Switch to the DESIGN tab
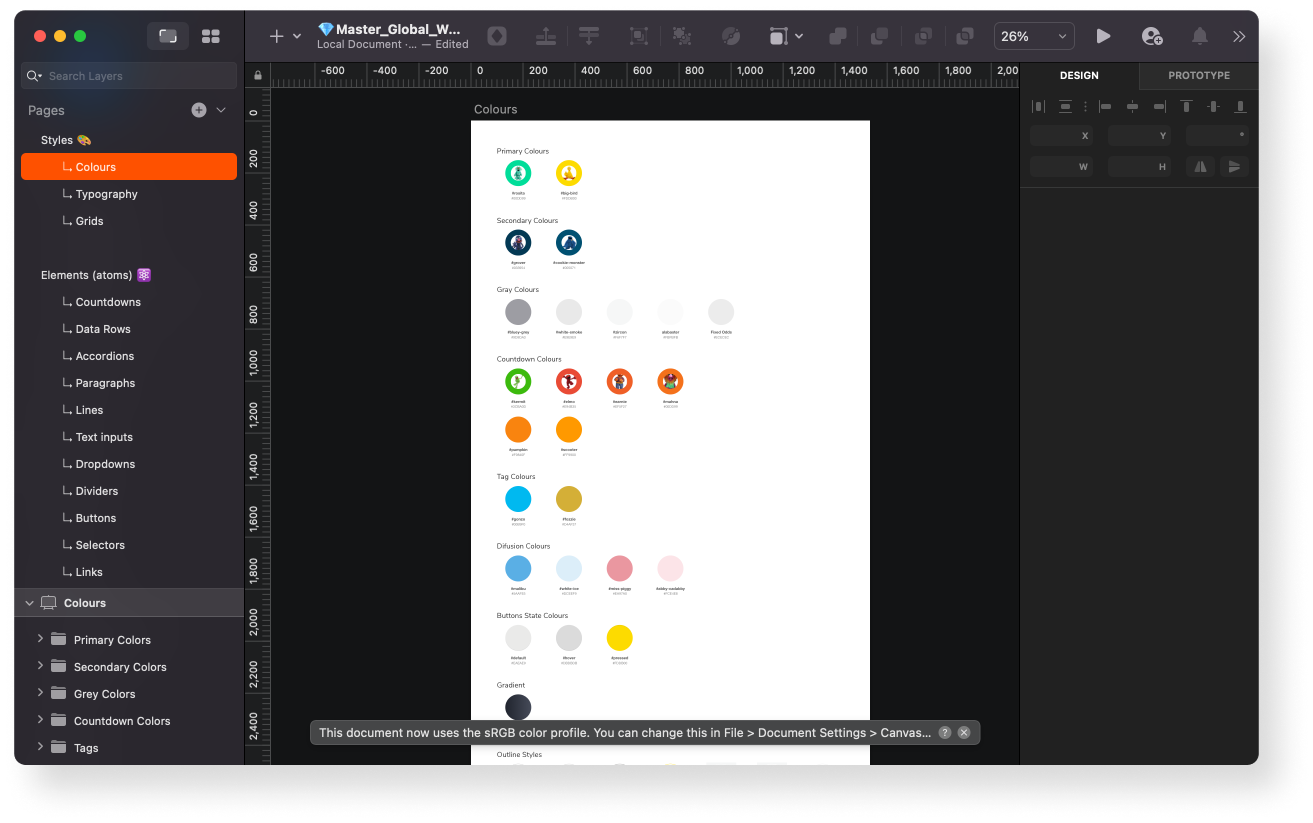1313x823 pixels. pyautogui.click(x=1079, y=76)
